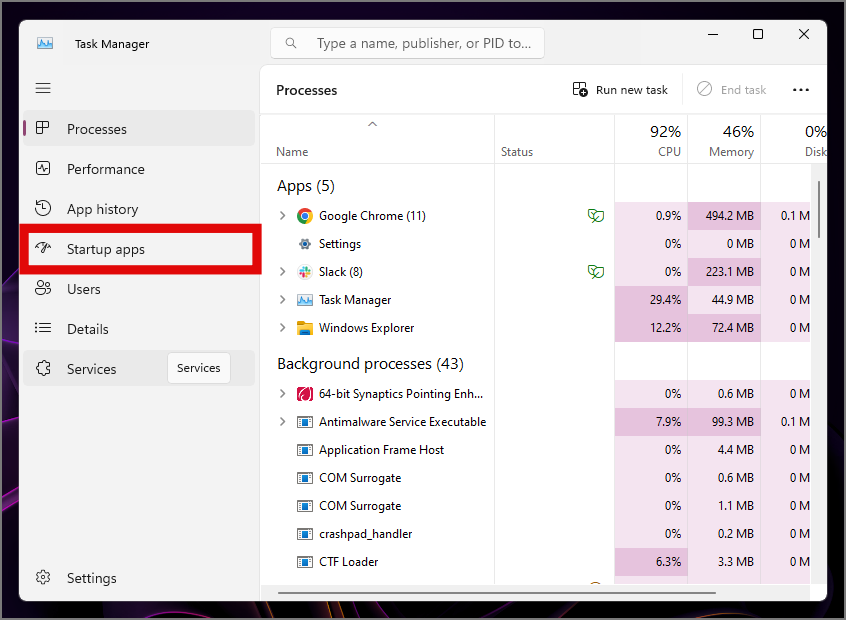Click Chrome's 494.2 MB memory value
Screen dimensions: 846x620
pyautogui.click(x=729, y=216)
